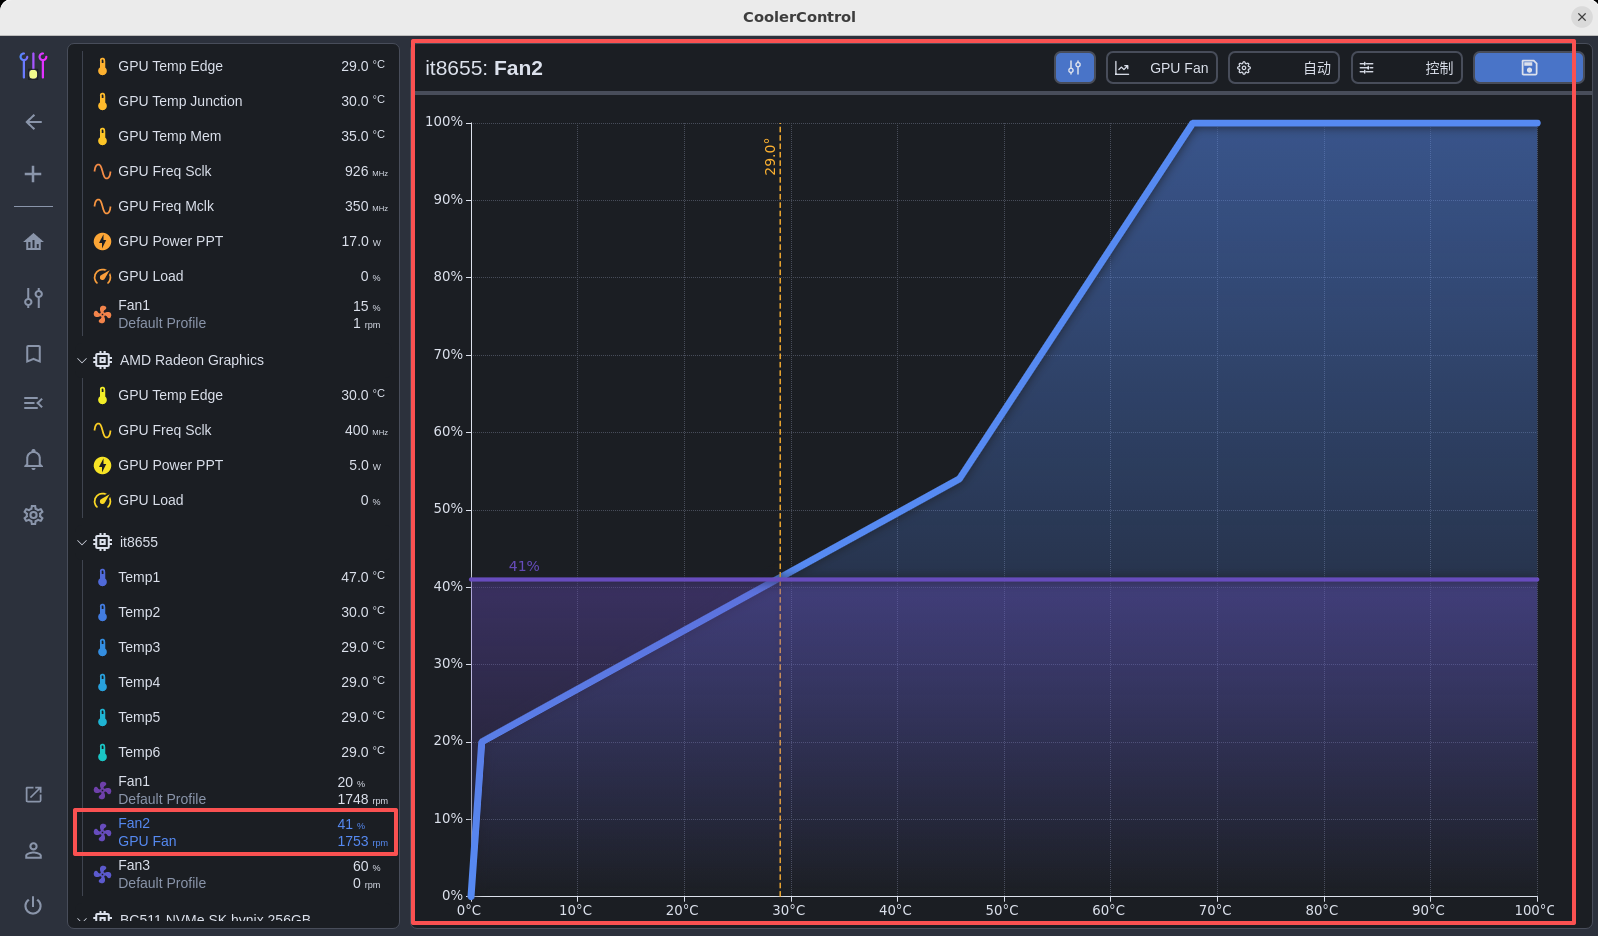Collapse the AMD Radeon Graphics group

pos(82,360)
